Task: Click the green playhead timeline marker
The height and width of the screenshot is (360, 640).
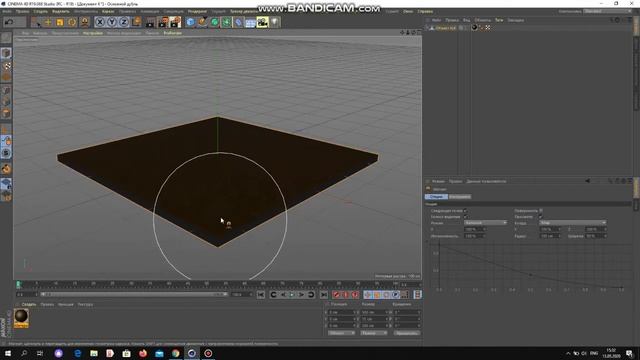Action: click(18, 284)
